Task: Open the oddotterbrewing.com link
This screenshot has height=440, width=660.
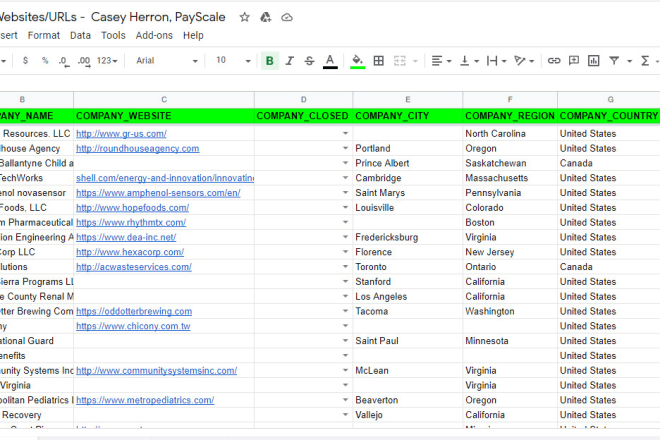Action: (134, 311)
